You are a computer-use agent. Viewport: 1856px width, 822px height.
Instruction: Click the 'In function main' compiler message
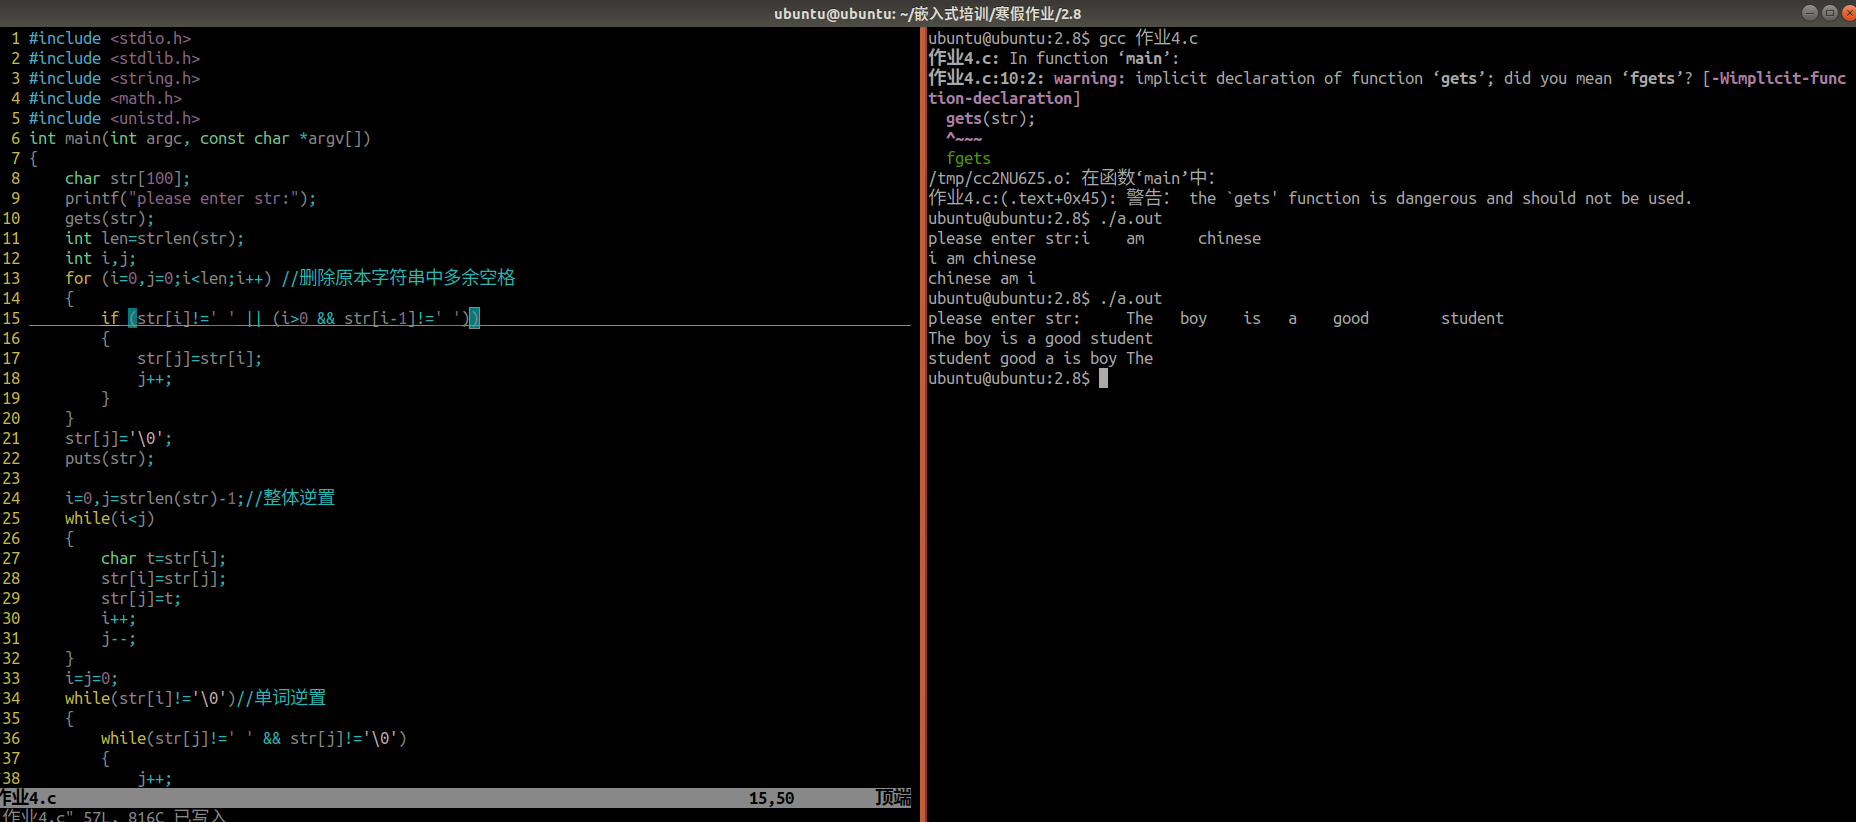point(1053,58)
